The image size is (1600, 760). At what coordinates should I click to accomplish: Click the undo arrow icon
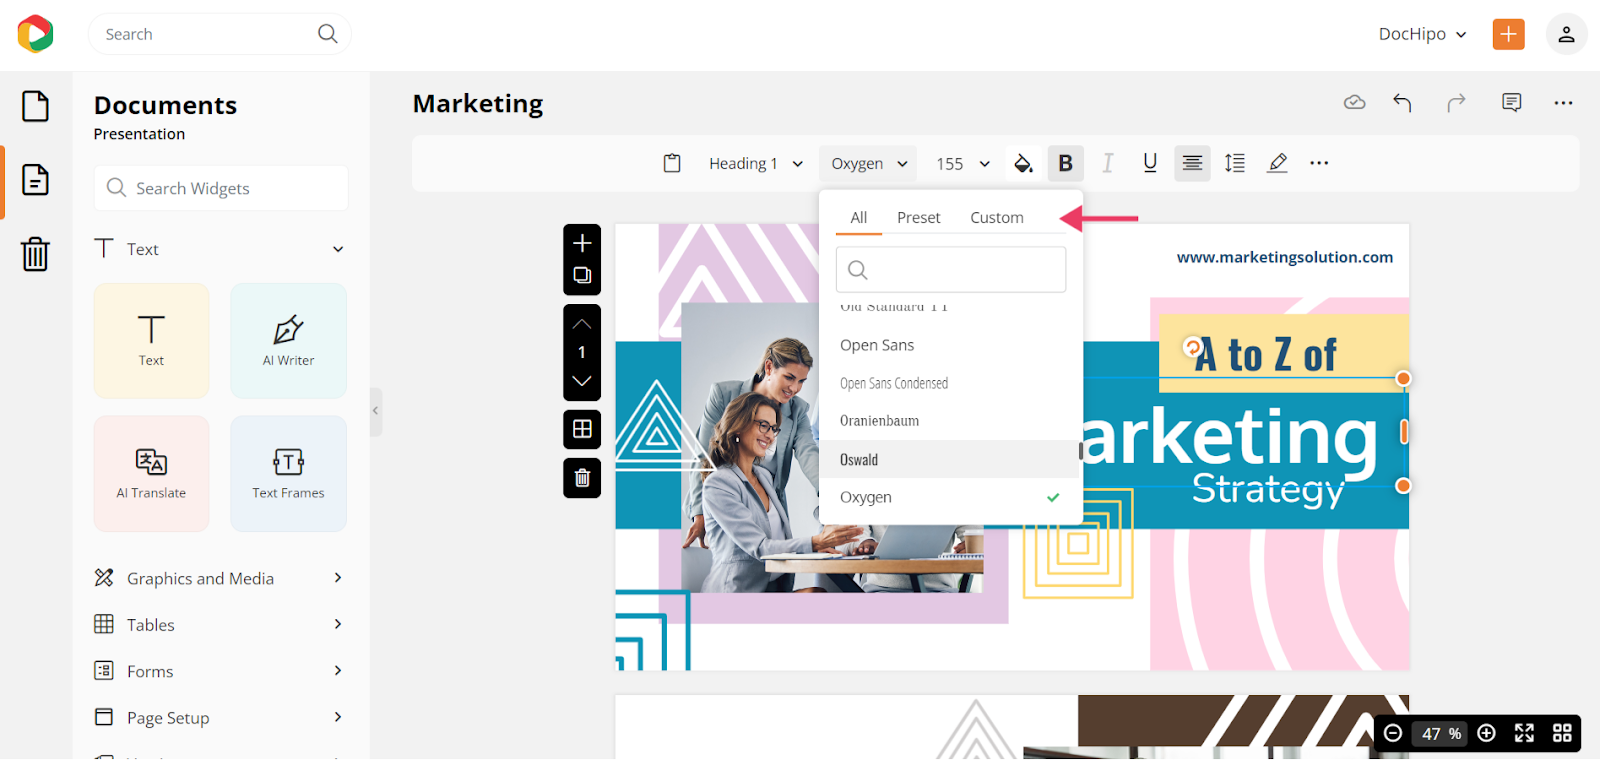pos(1402,103)
